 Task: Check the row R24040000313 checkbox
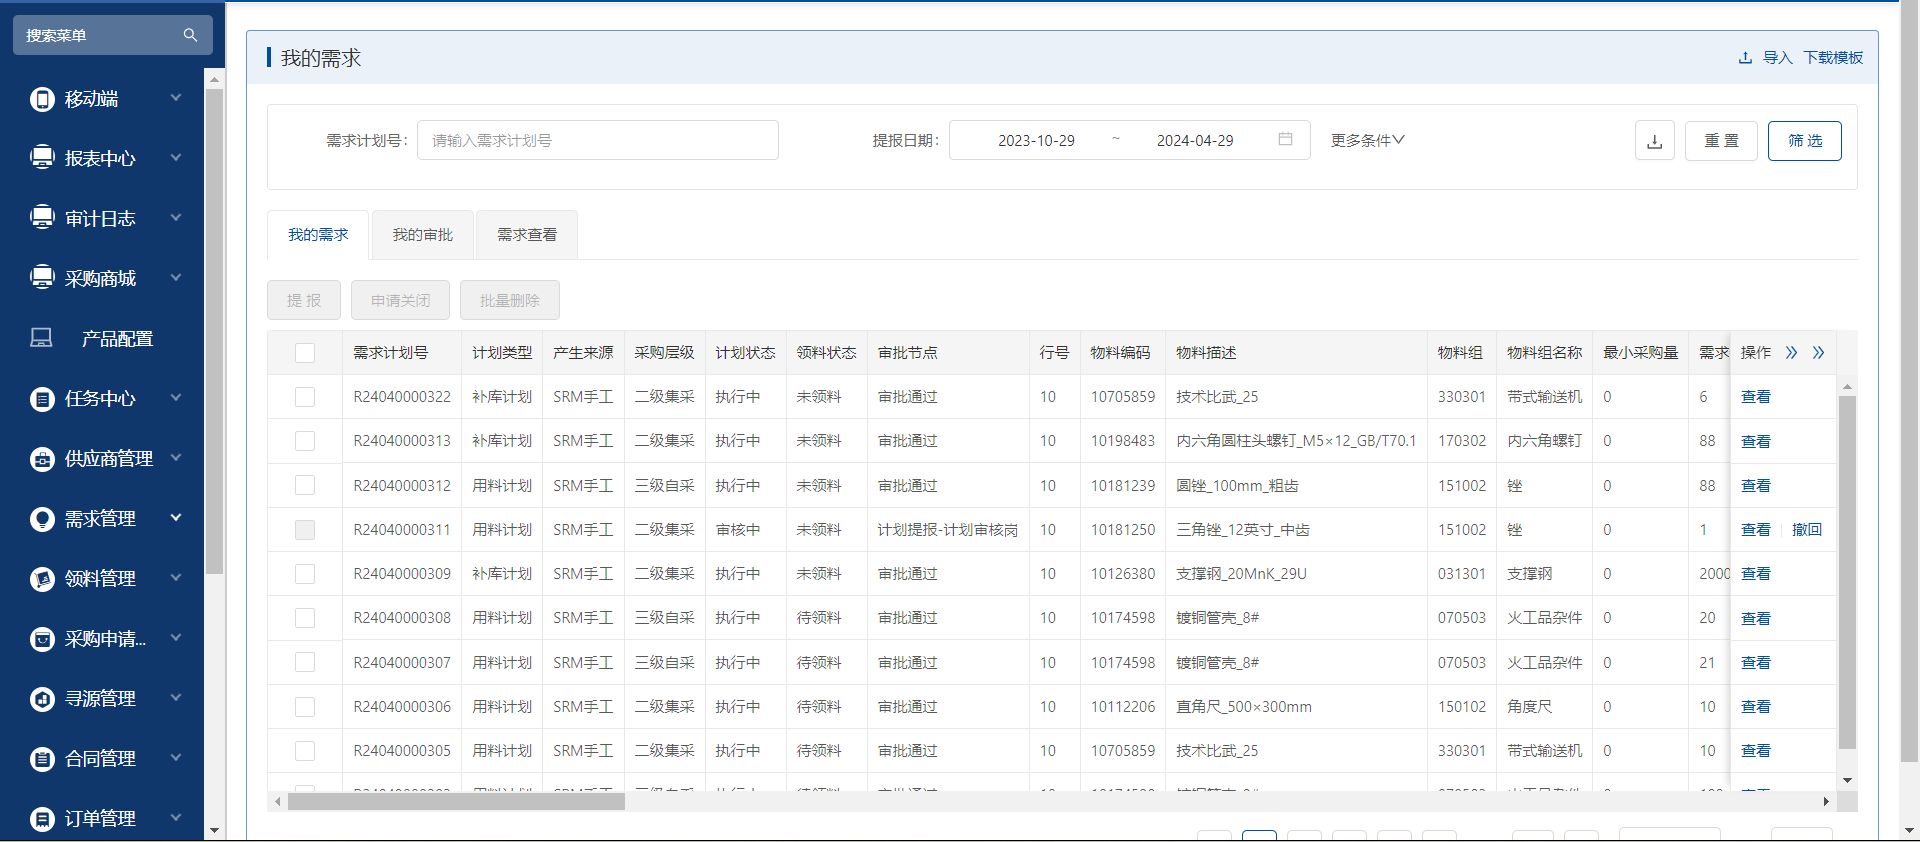click(305, 441)
